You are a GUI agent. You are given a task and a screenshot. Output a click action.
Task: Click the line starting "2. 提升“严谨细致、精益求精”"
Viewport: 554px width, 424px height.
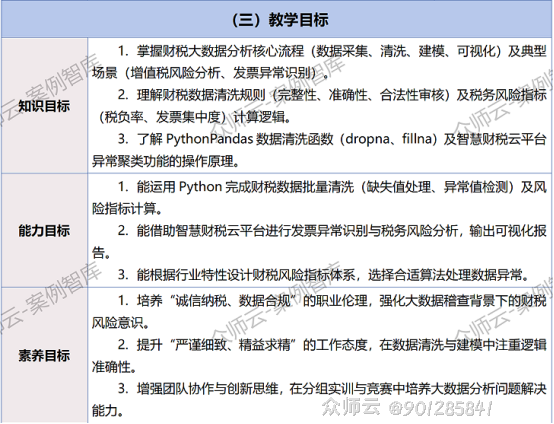tap(332, 345)
